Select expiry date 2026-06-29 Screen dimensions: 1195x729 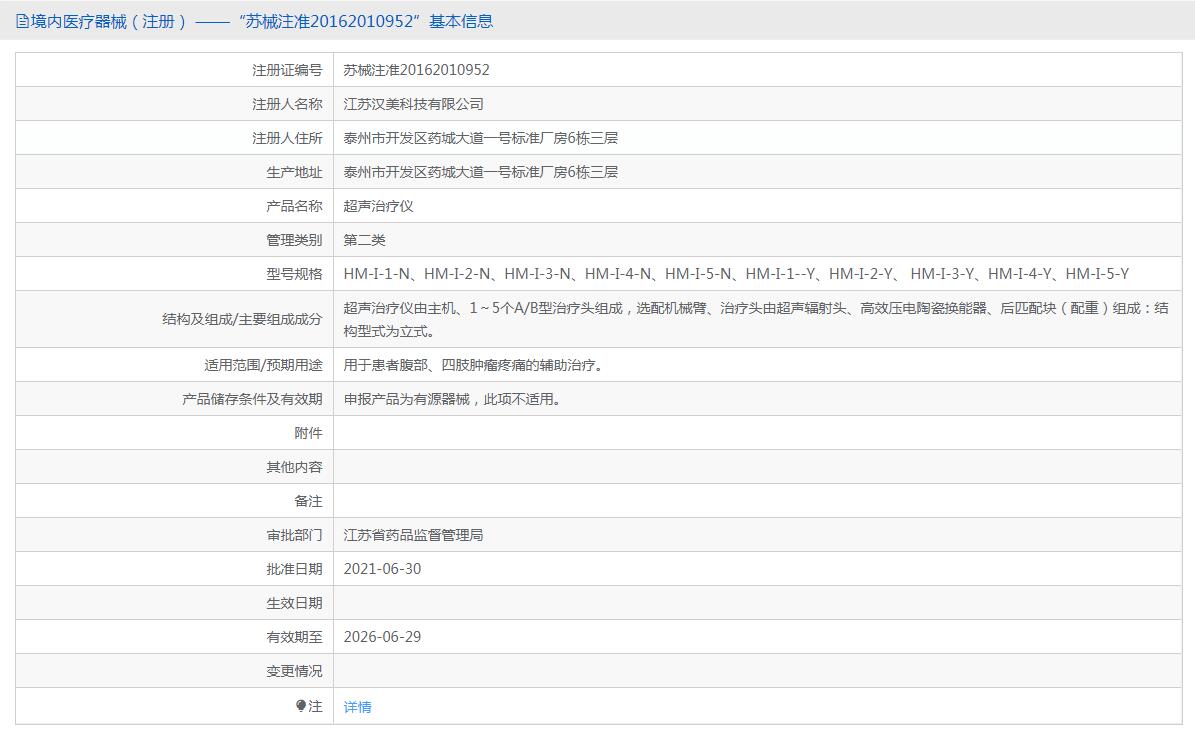click(382, 637)
